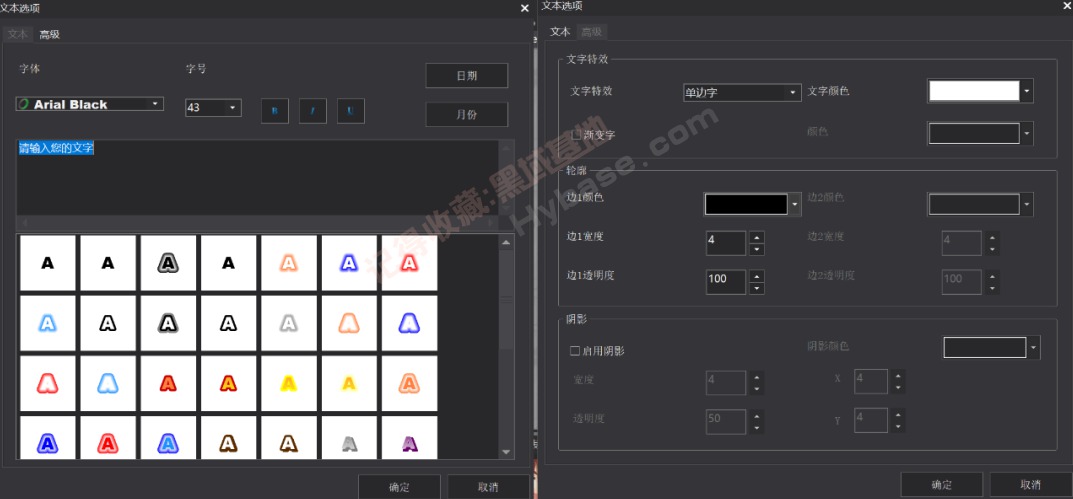Expand the 文字颜色 color dropdown arrow

pyautogui.click(x=1026, y=91)
